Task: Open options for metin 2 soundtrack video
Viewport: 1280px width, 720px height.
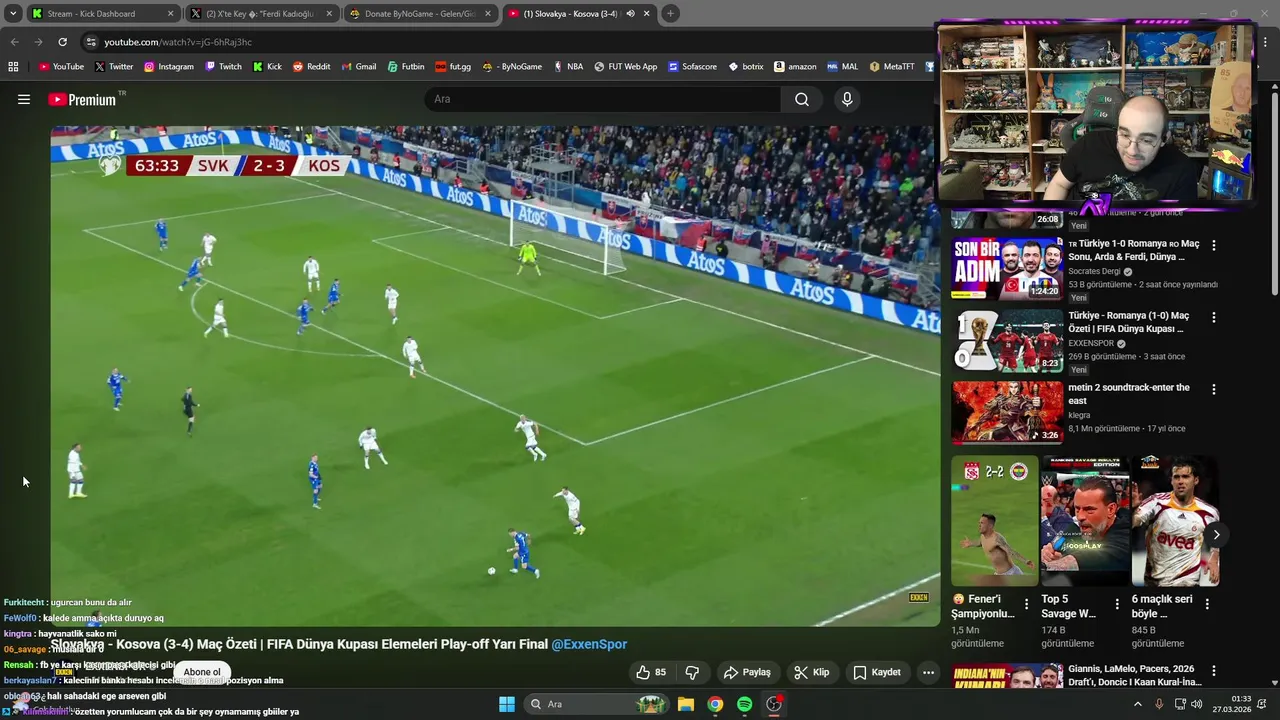Action: point(1214,389)
